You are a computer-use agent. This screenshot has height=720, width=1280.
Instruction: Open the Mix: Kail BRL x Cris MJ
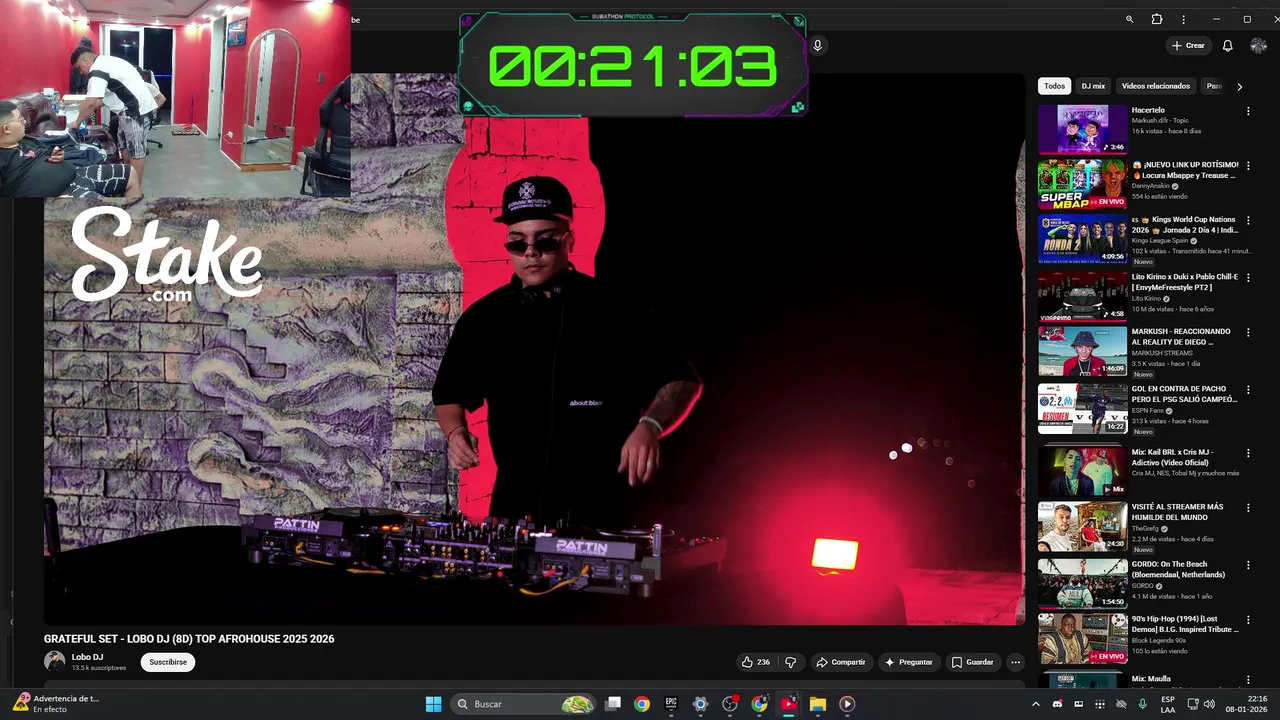[1082, 470]
